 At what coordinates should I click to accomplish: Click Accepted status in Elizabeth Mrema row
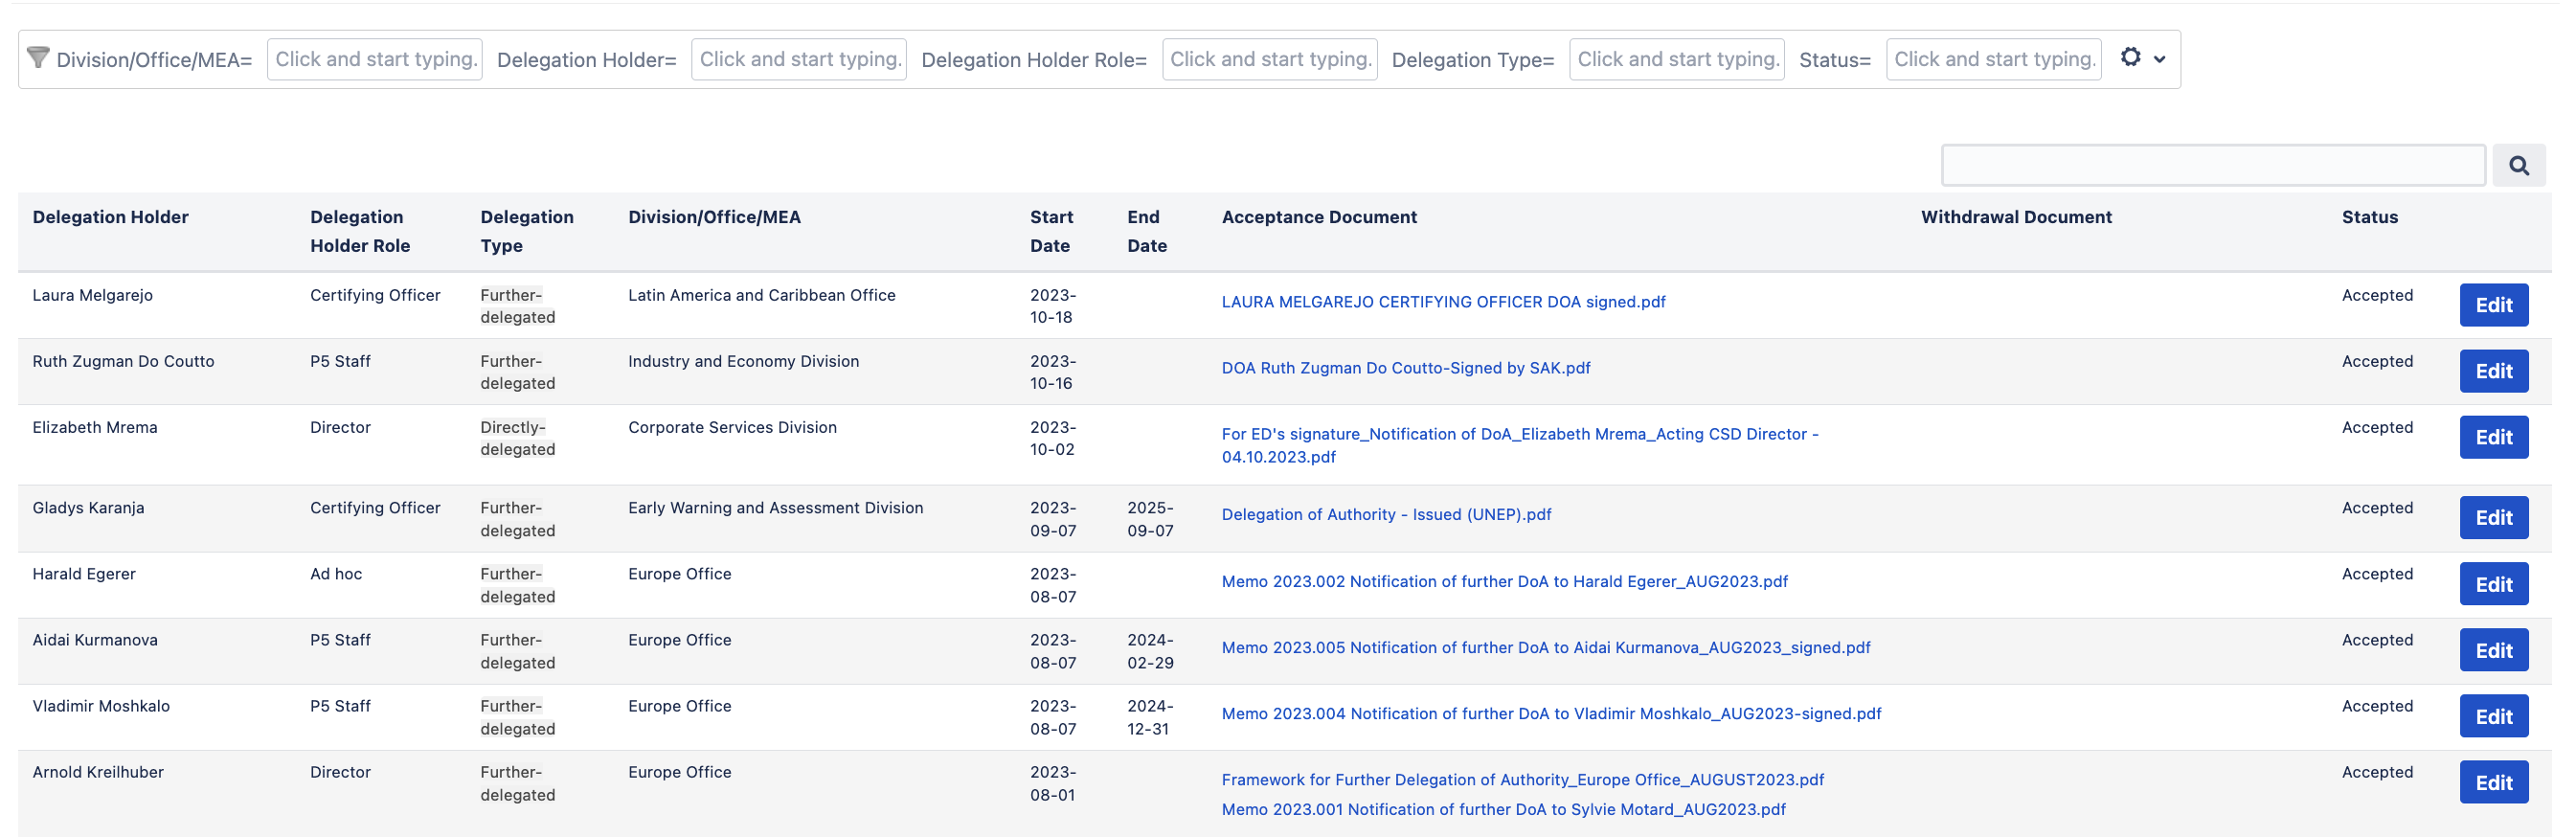point(2377,427)
